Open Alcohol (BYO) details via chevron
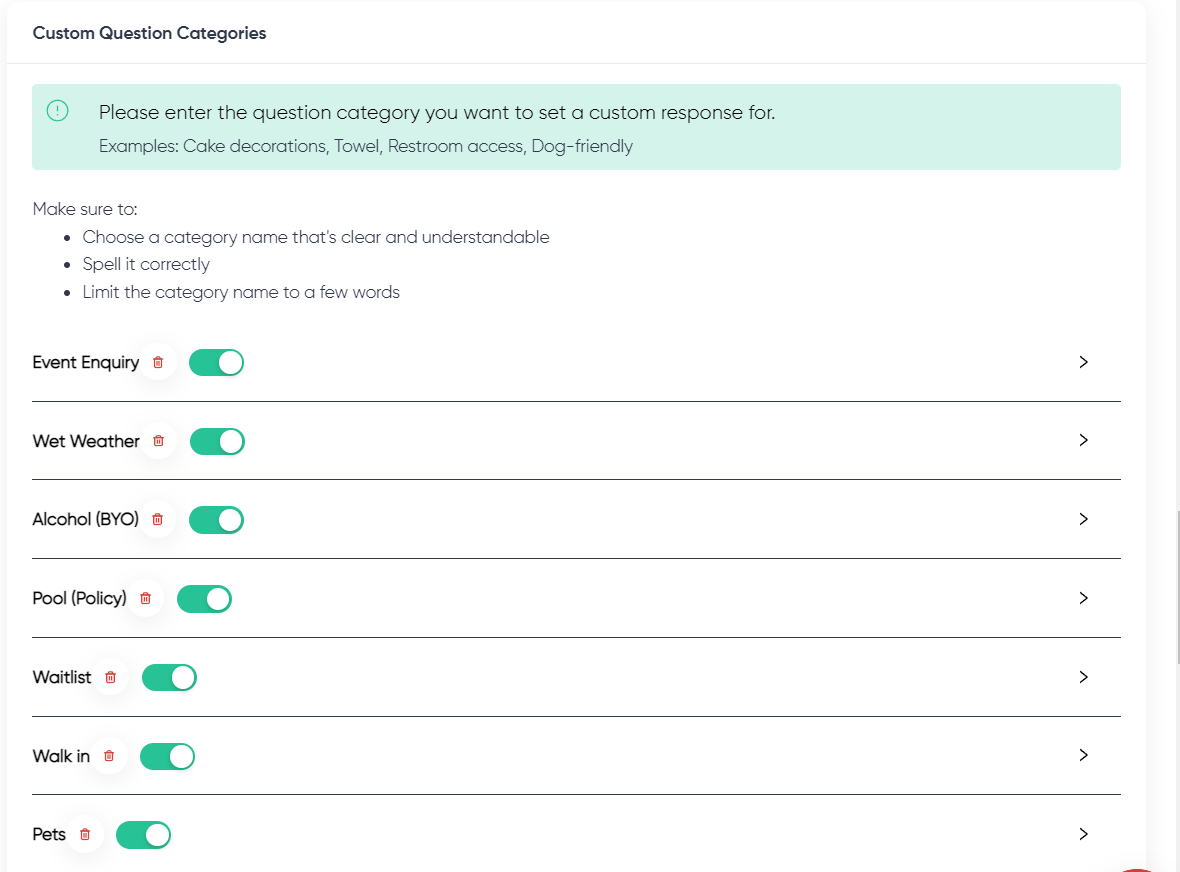The width and height of the screenshot is (1180, 872). (x=1083, y=519)
